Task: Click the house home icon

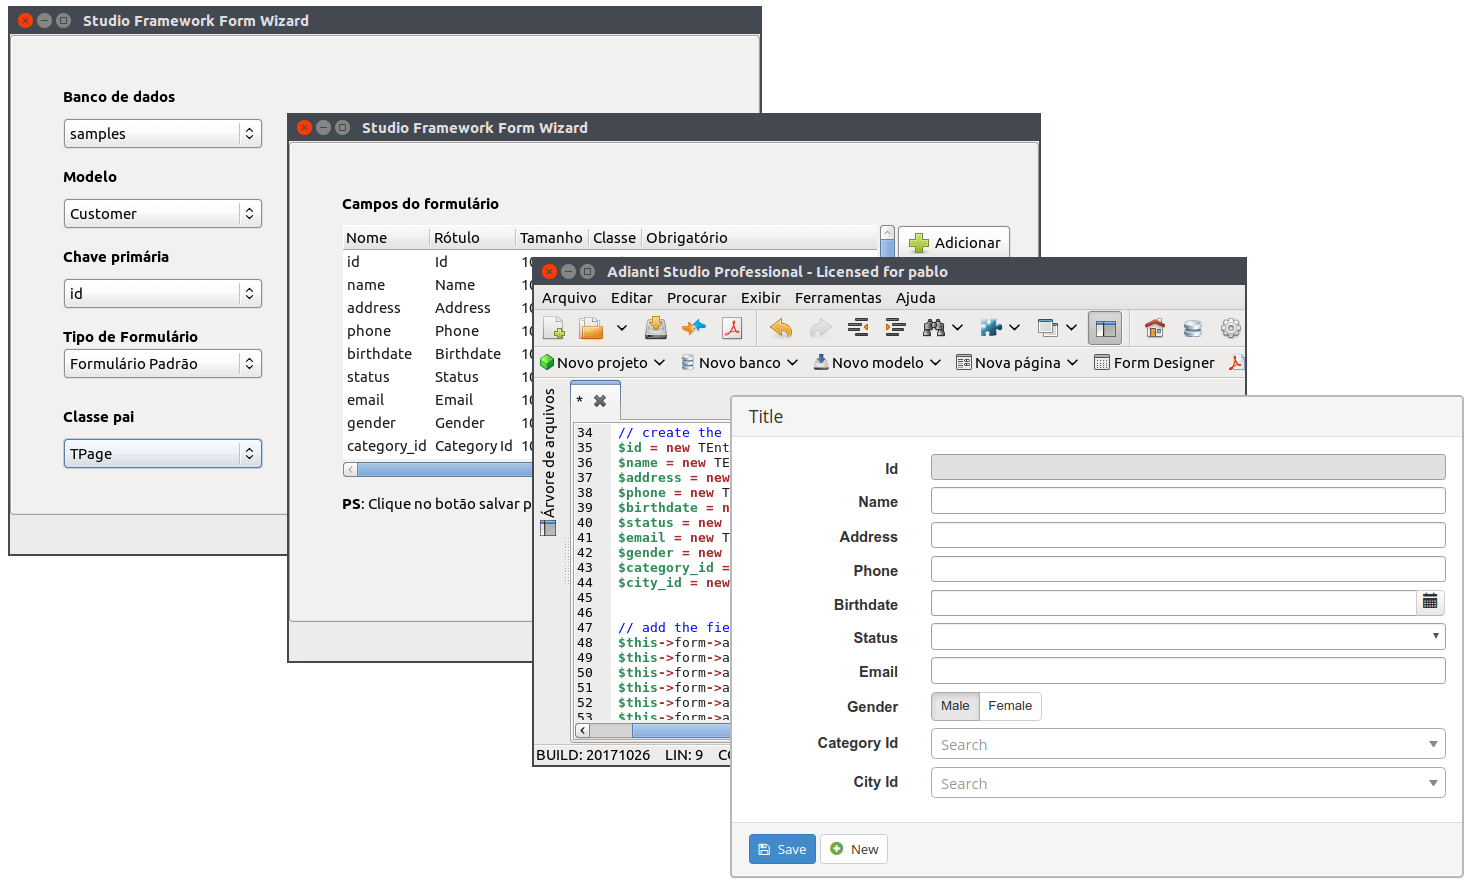Action: [1155, 328]
